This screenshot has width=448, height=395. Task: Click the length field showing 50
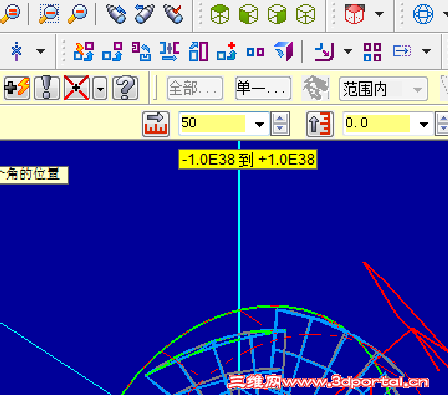pos(213,123)
